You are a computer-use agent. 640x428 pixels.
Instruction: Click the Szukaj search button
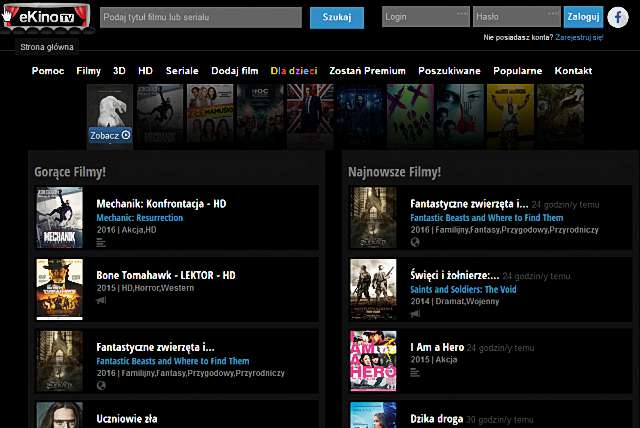tap(337, 18)
